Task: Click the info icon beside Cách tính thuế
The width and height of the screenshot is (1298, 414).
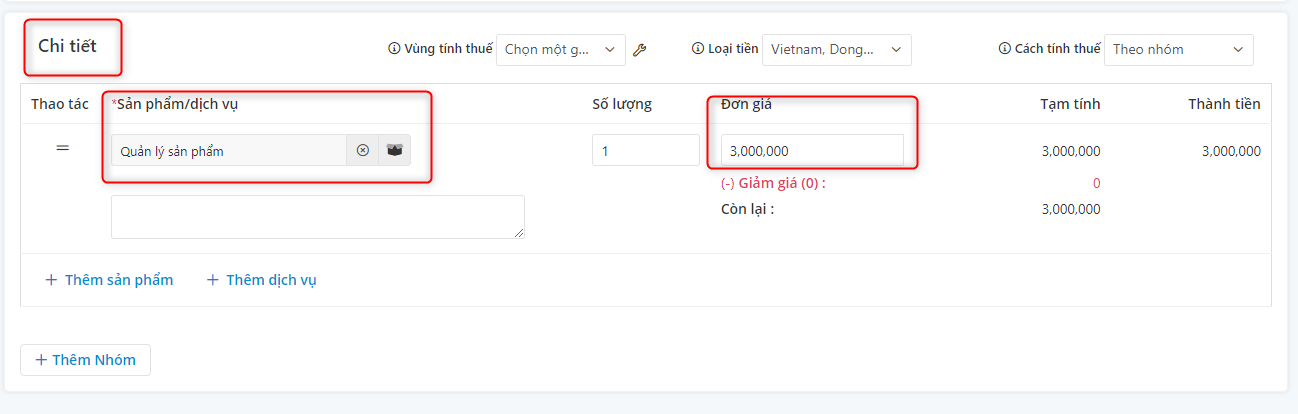Action: tap(1005, 48)
